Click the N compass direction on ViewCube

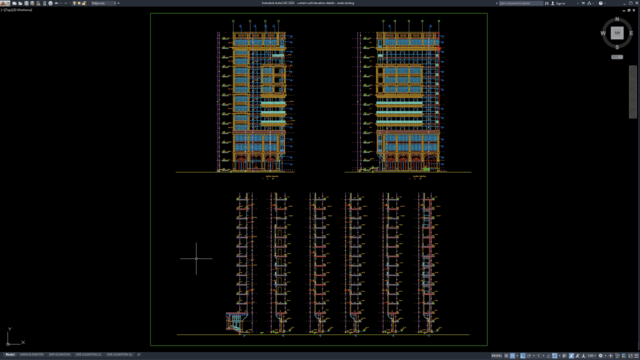coord(617,19)
